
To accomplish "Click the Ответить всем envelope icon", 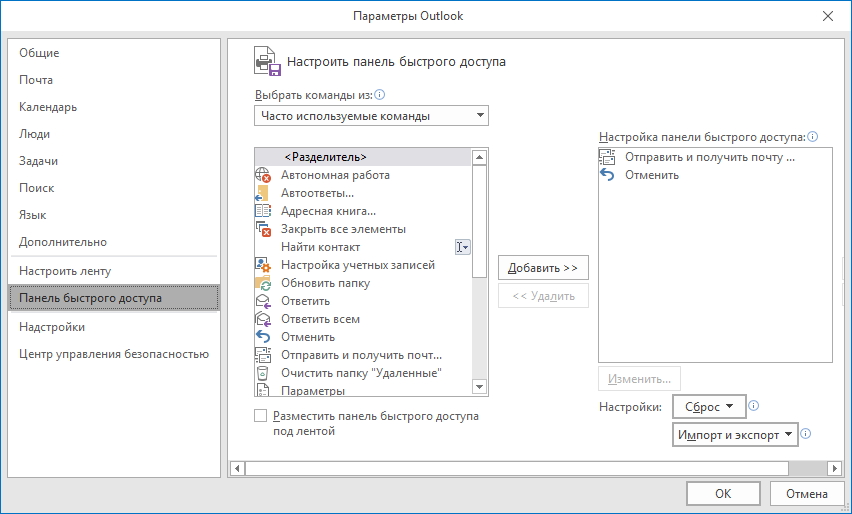I will [263, 319].
